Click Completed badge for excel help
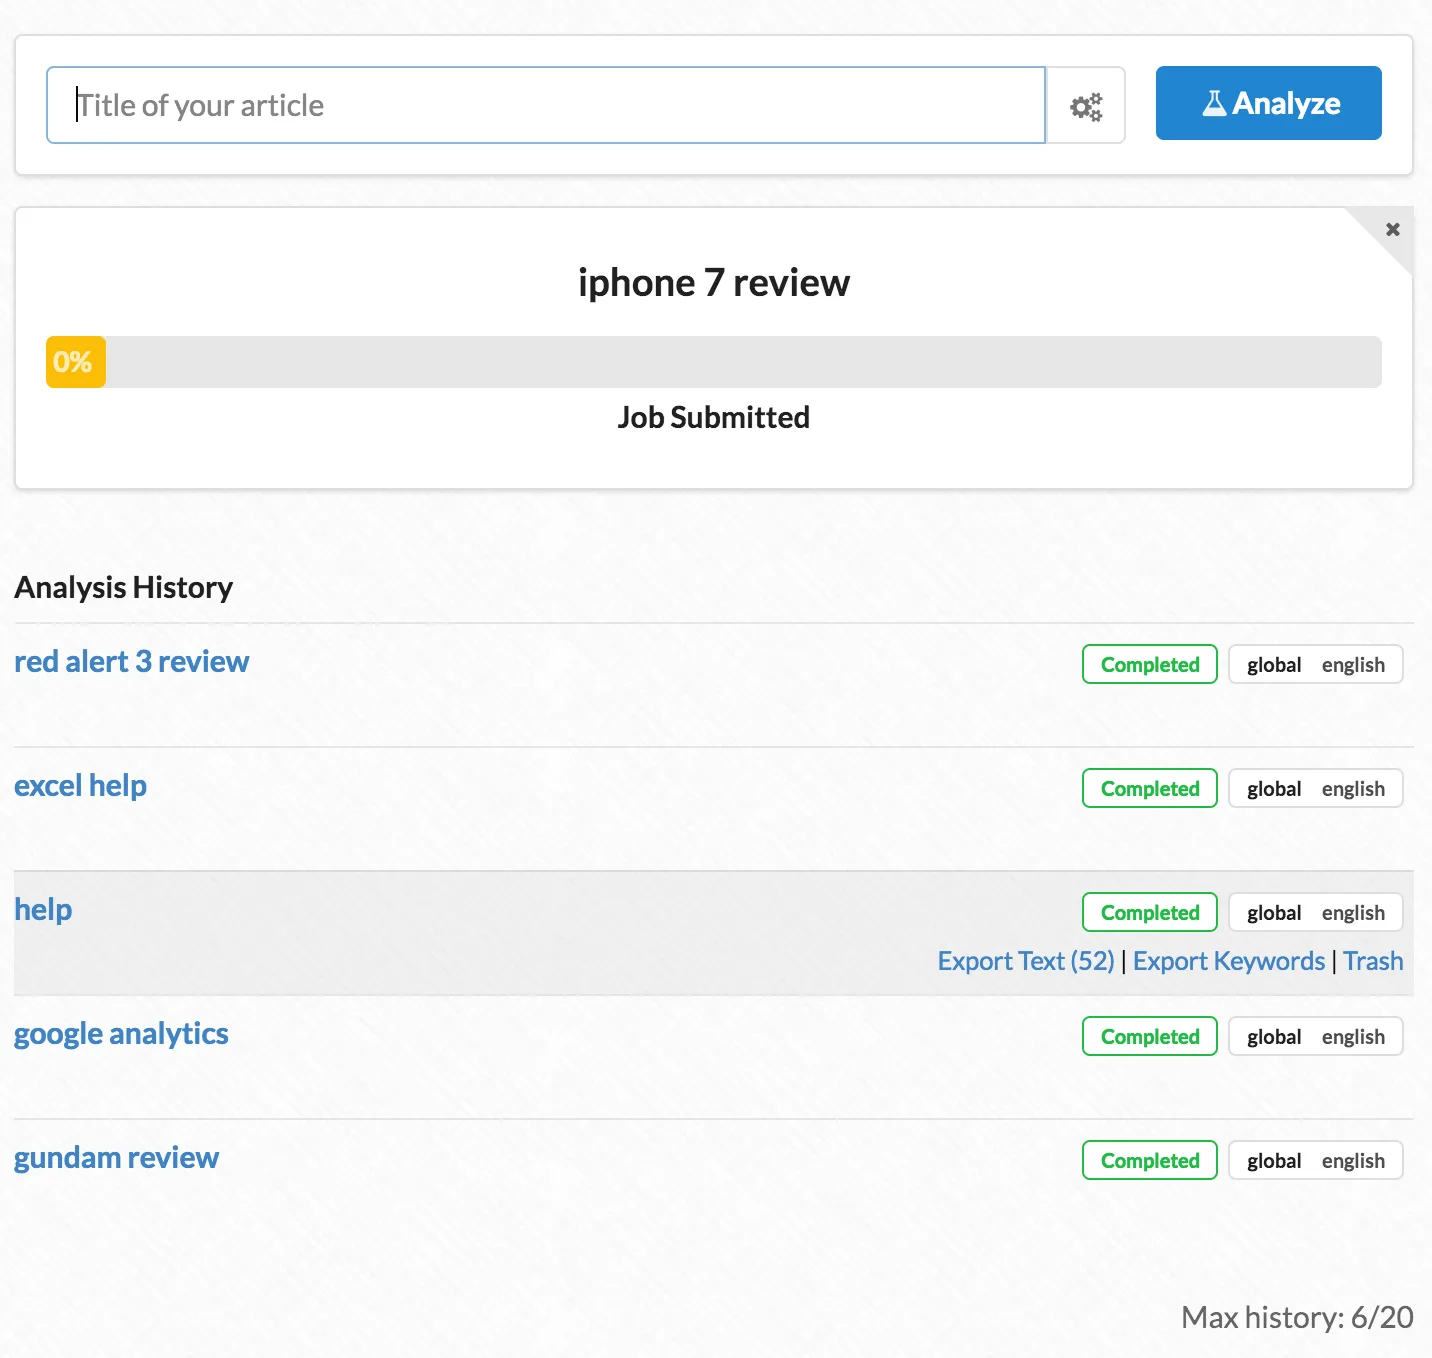This screenshot has height=1358, width=1432. click(x=1150, y=788)
